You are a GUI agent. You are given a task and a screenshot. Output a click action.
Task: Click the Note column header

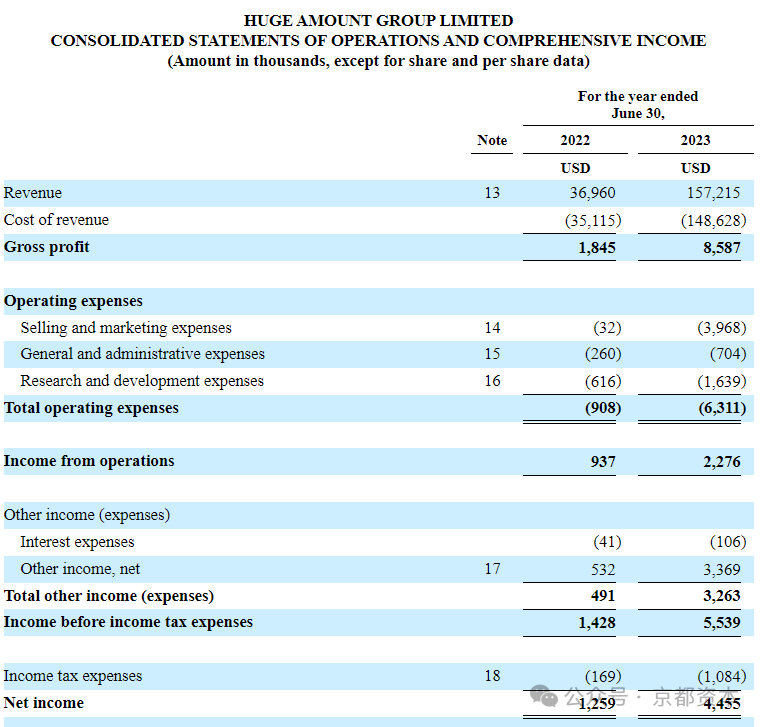(x=492, y=140)
